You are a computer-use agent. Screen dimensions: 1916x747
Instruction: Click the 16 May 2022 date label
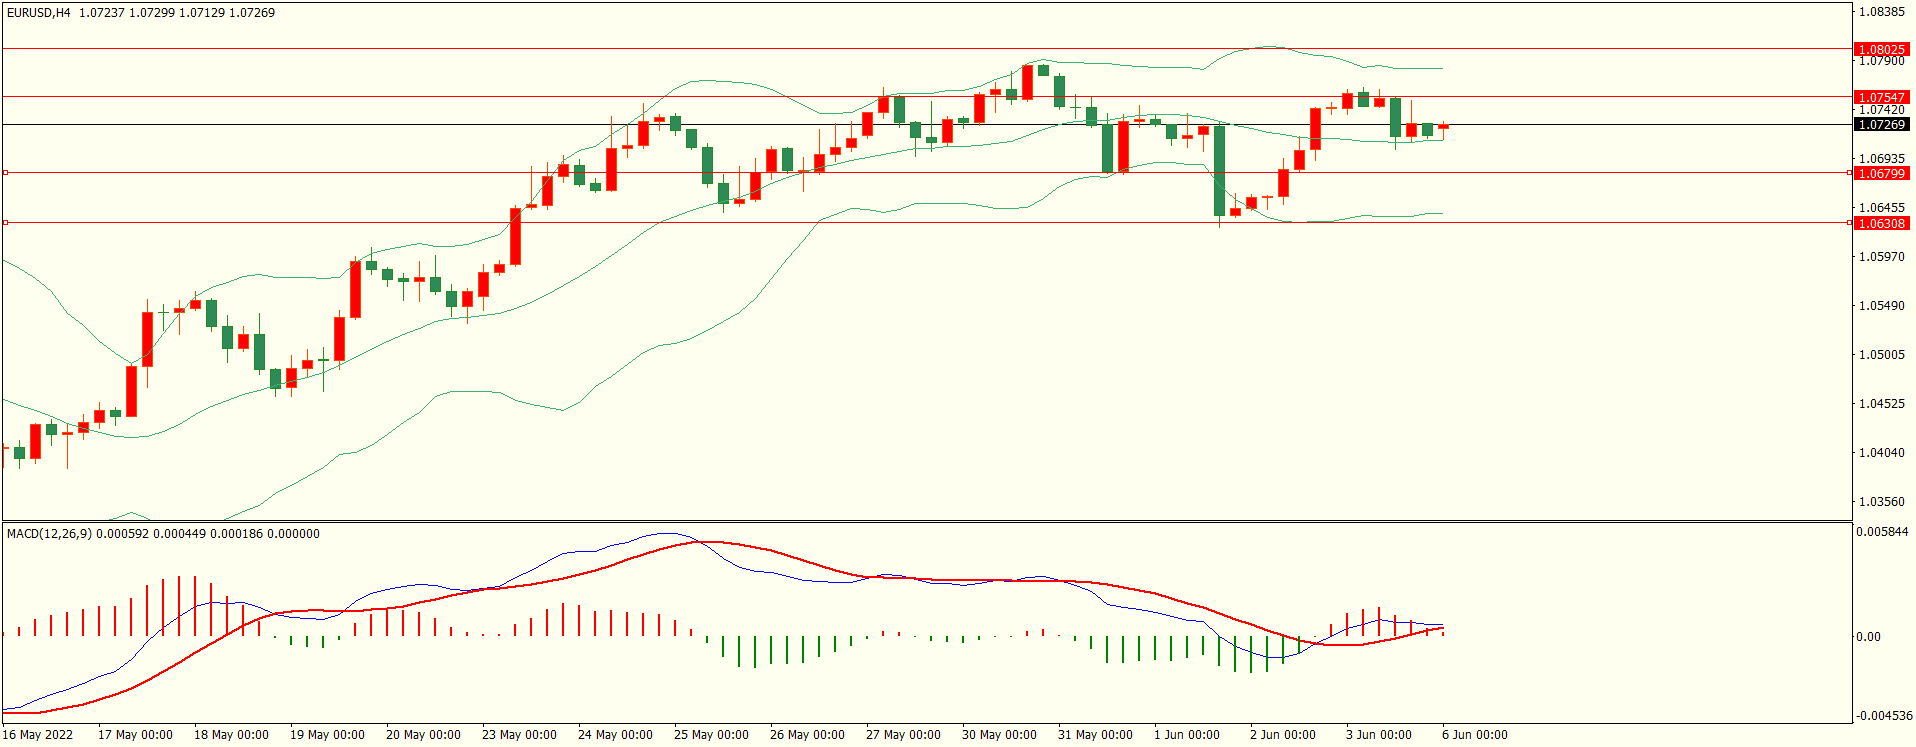(x=38, y=735)
